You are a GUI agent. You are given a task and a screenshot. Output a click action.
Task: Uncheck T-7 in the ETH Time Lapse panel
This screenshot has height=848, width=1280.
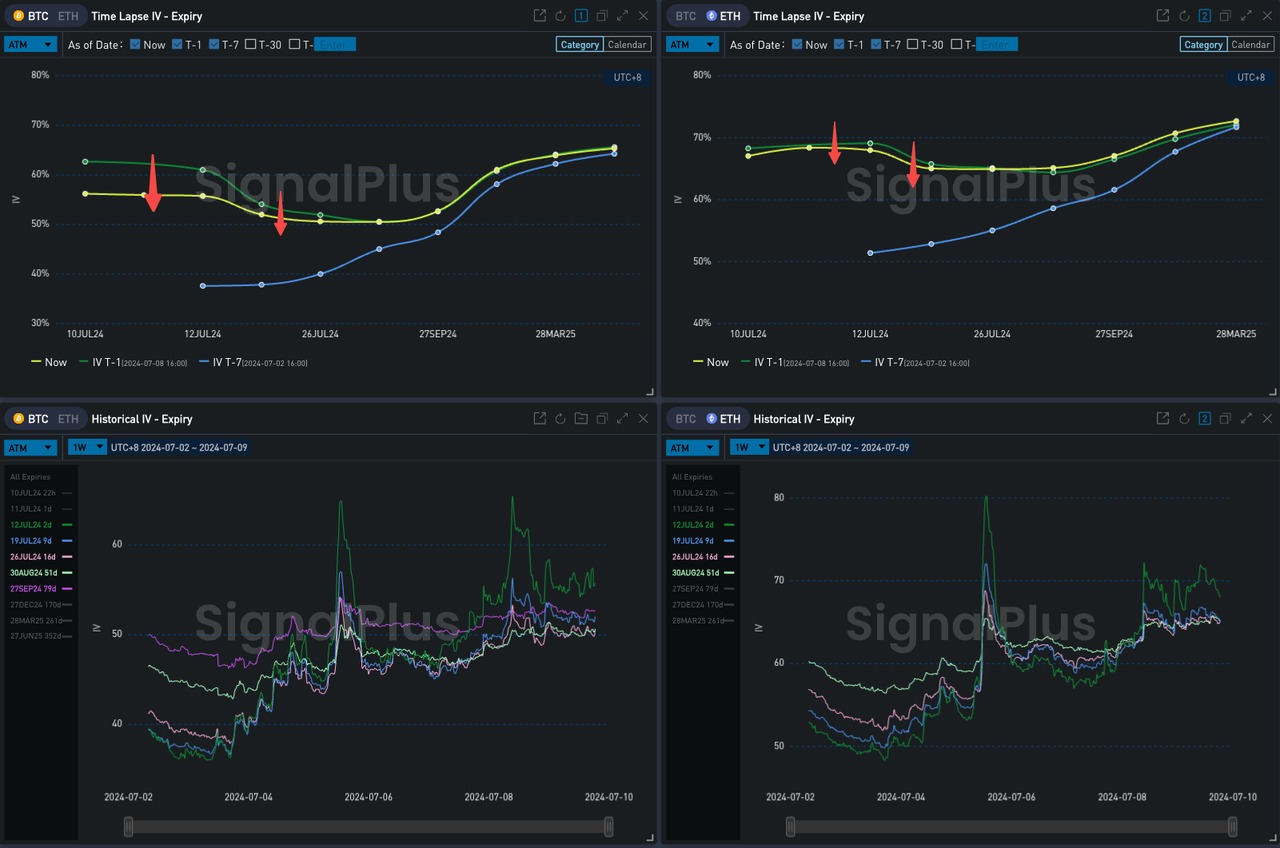[x=876, y=45]
